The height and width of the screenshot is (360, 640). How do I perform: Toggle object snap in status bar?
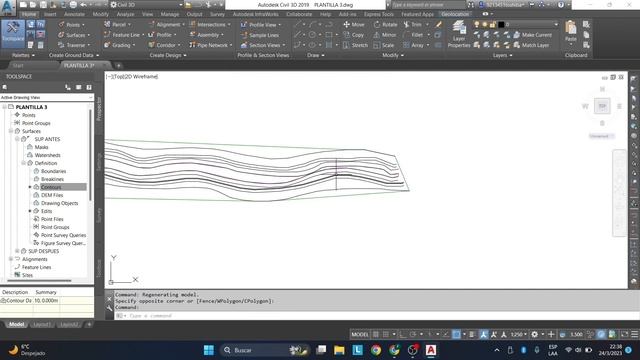click(x=456, y=334)
